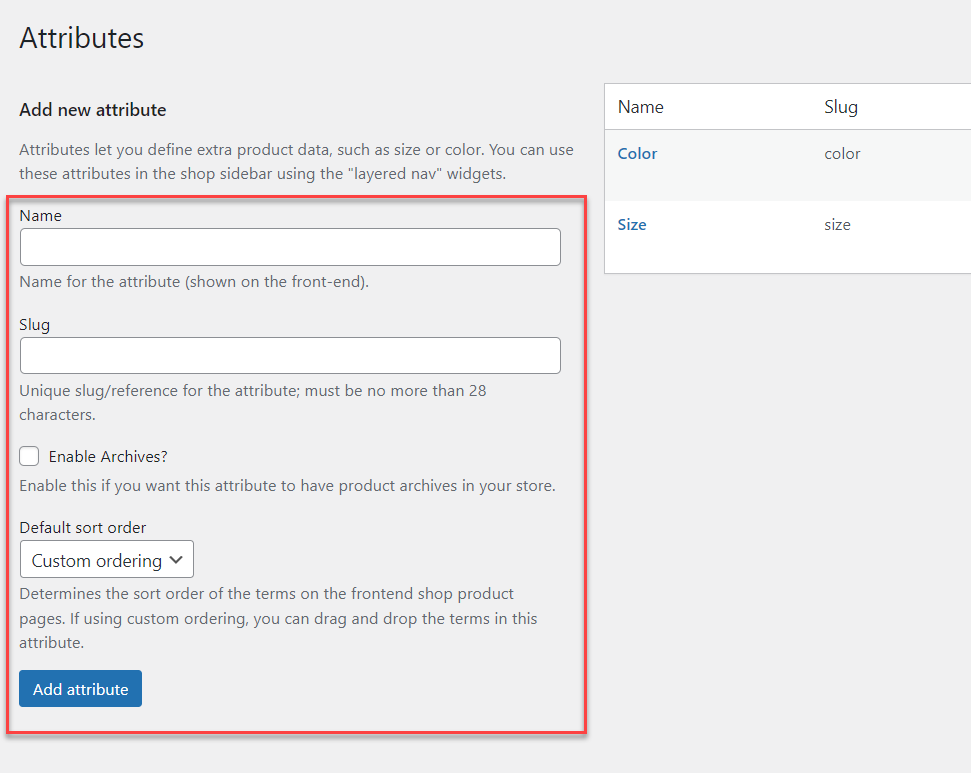Open the Default sort order dropdown

(x=107, y=559)
